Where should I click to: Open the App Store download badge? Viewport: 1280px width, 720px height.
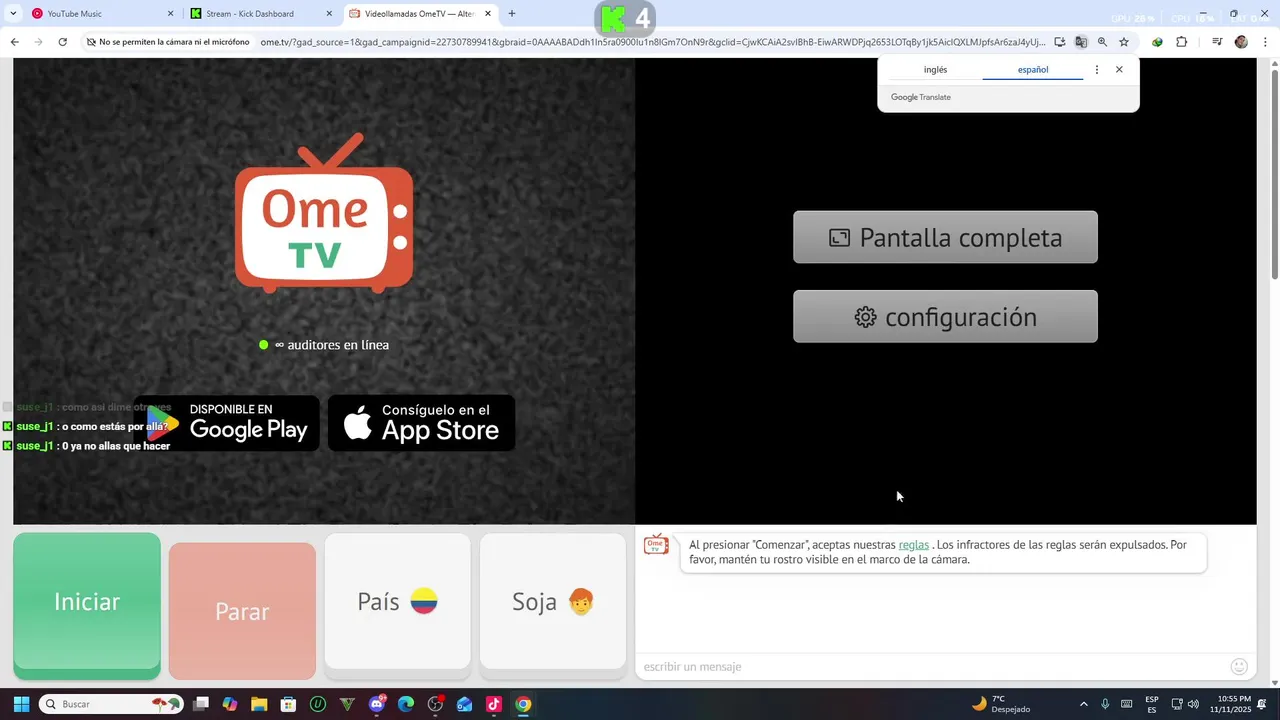click(x=421, y=423)
